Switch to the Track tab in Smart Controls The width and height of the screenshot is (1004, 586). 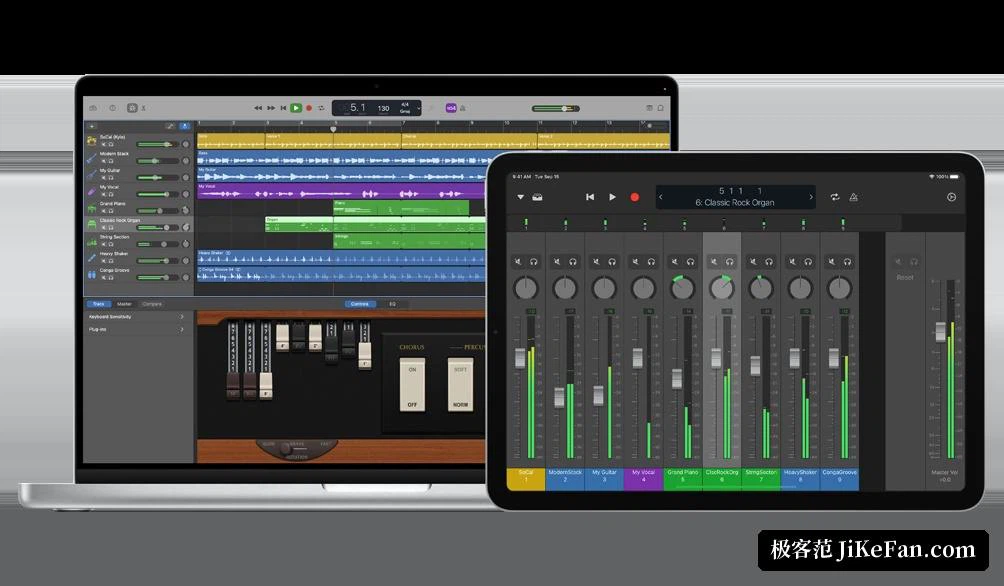[x=99, y=304]
